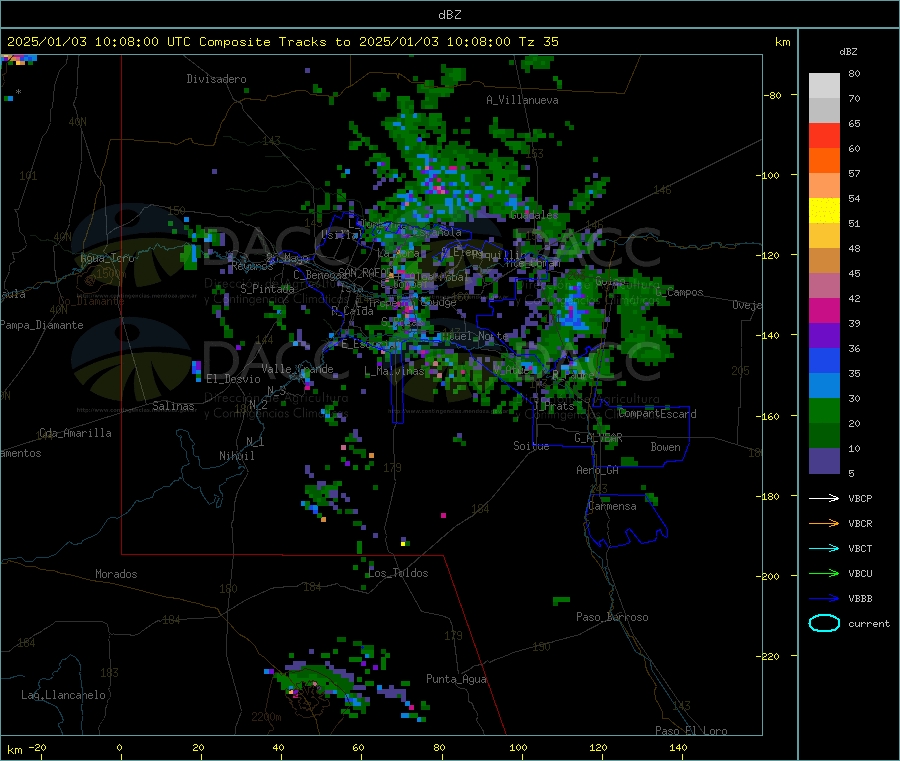Click the cyan VBCT arrow in legend
Image resolution: width=900 pixels, height=761 pixels.
click(x=824, y=548)
